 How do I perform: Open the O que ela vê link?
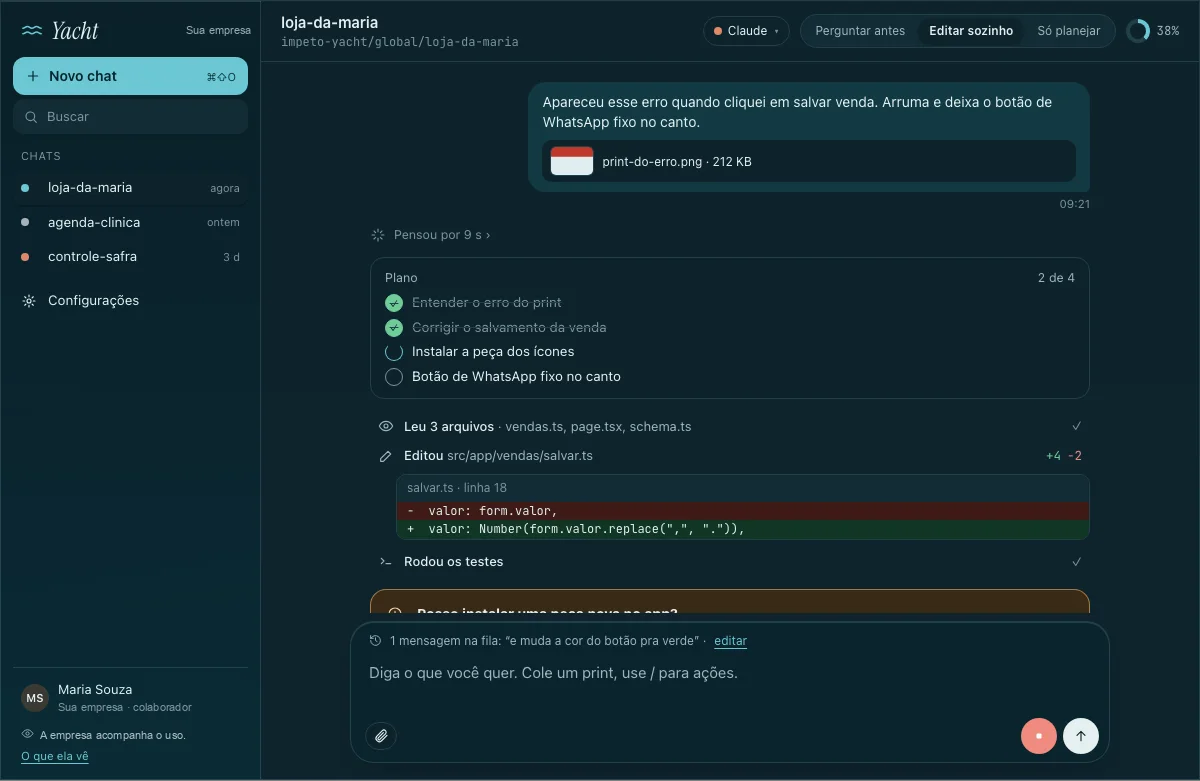coord(55,757)
